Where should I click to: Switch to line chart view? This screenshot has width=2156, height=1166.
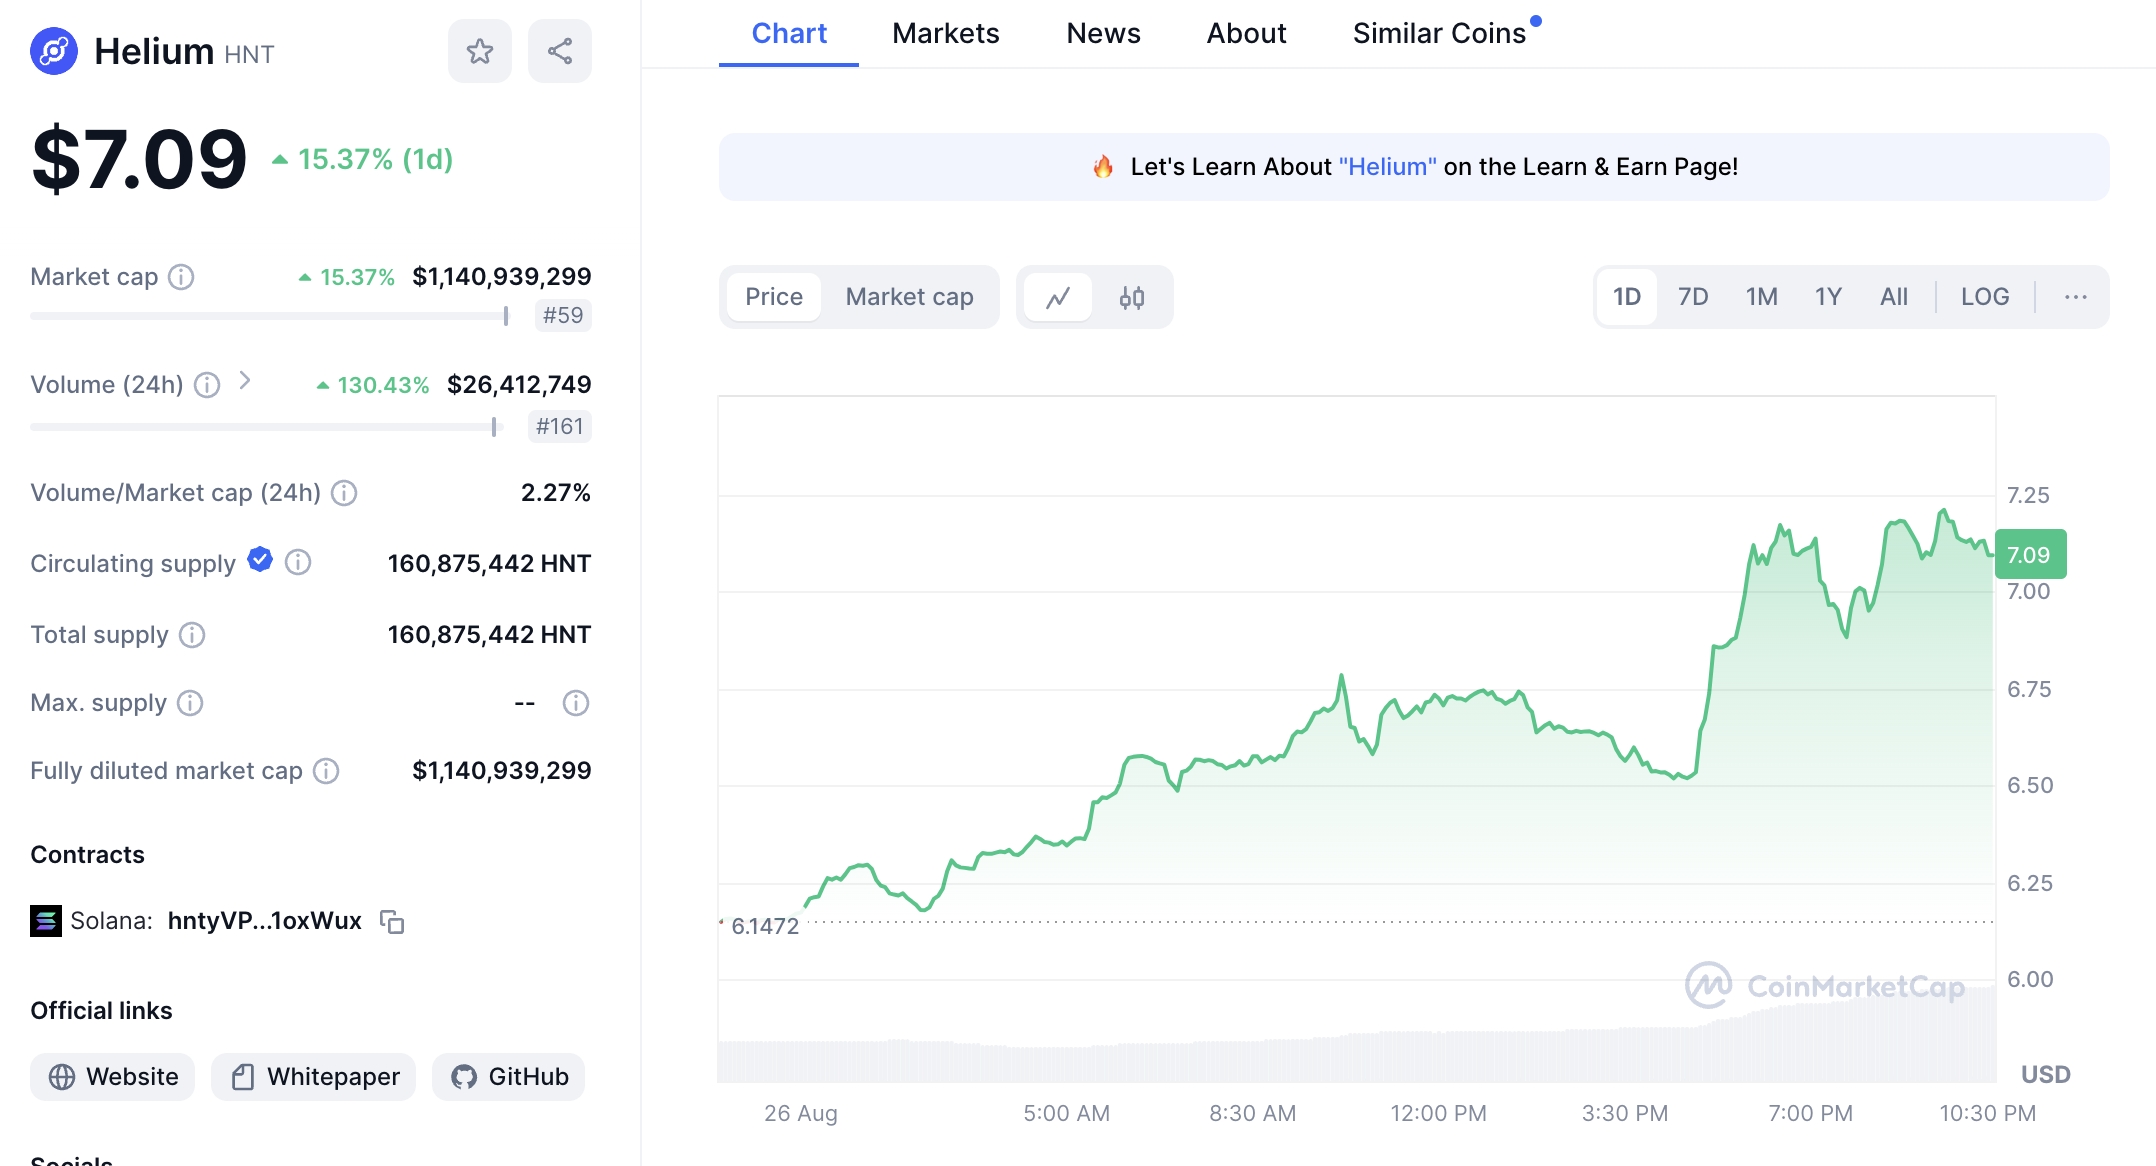1058,297
